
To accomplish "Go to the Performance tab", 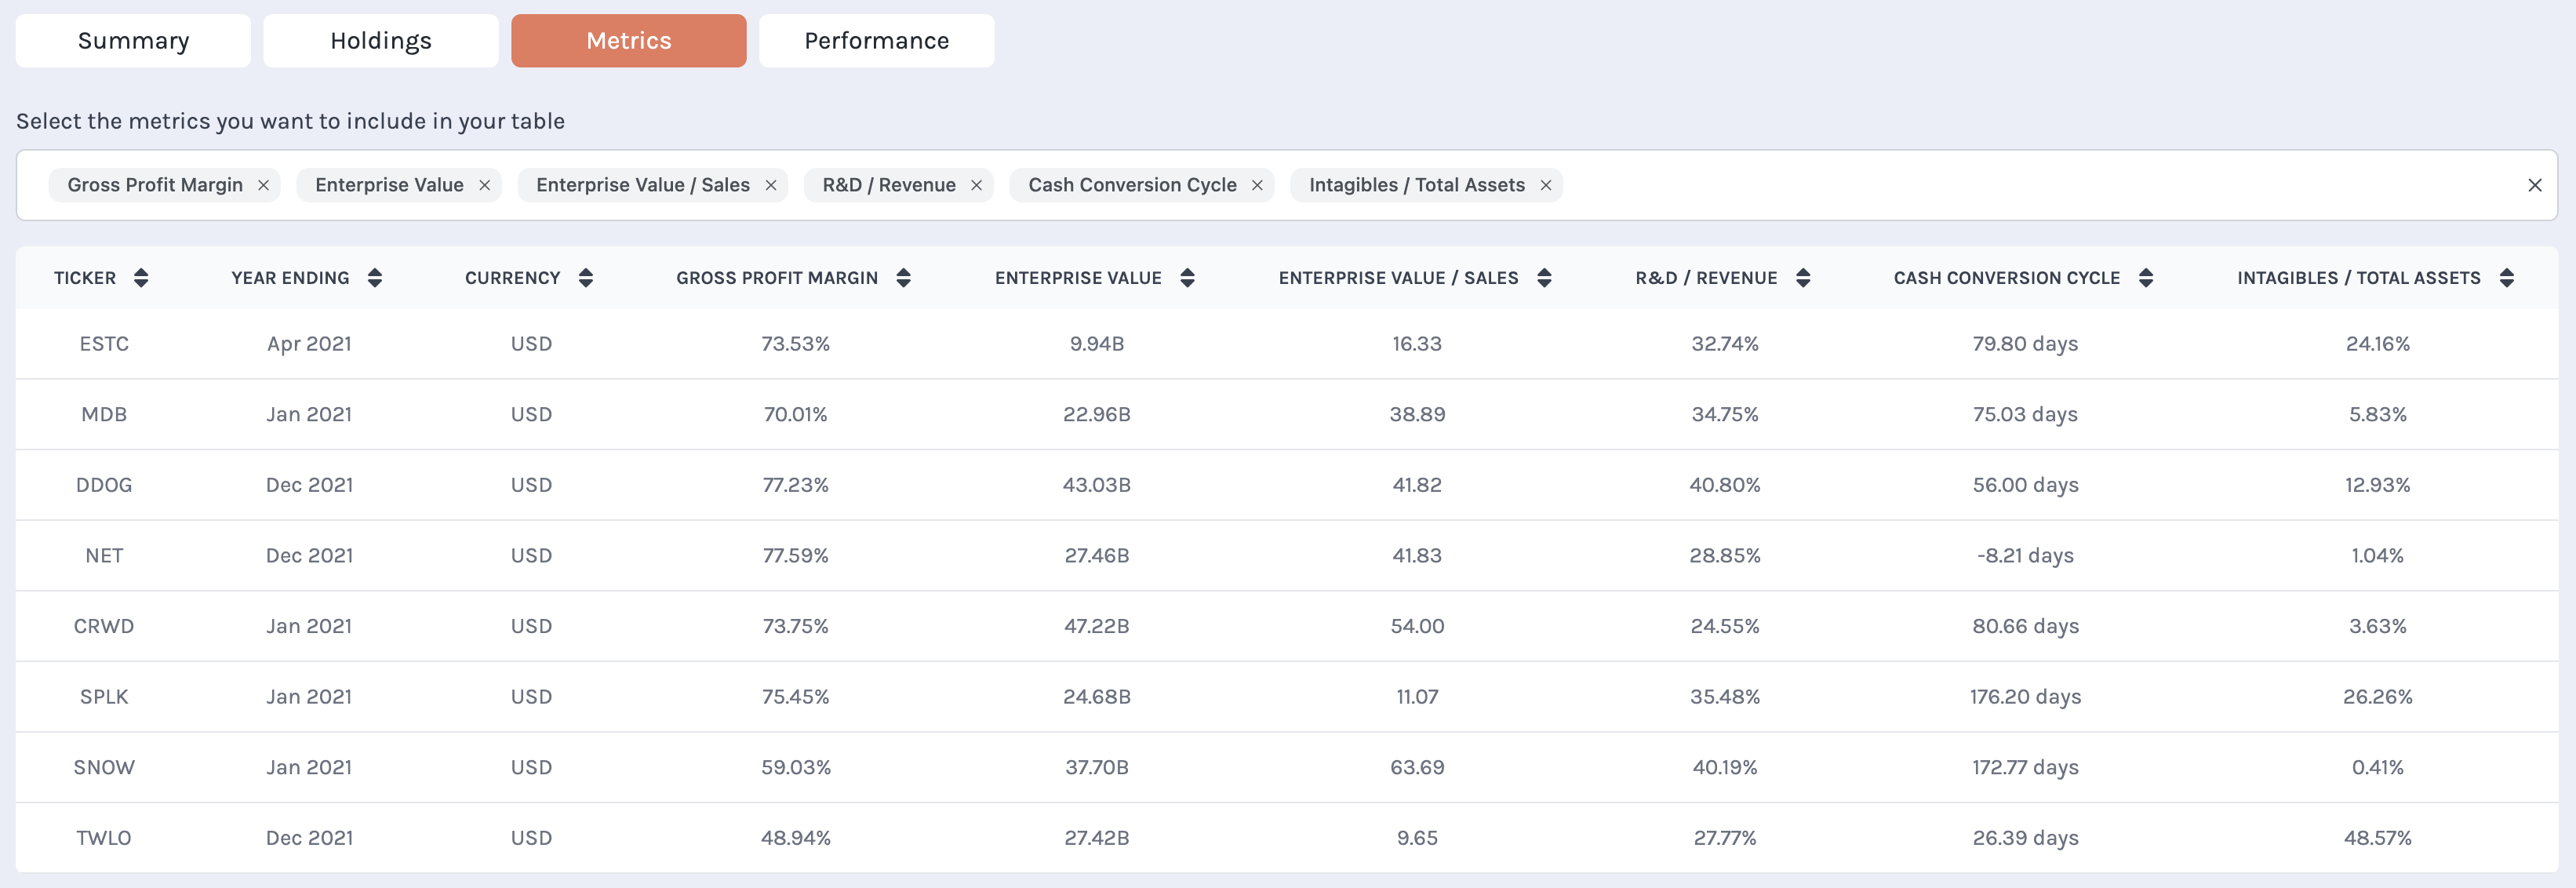I will [x=877, y=41].
